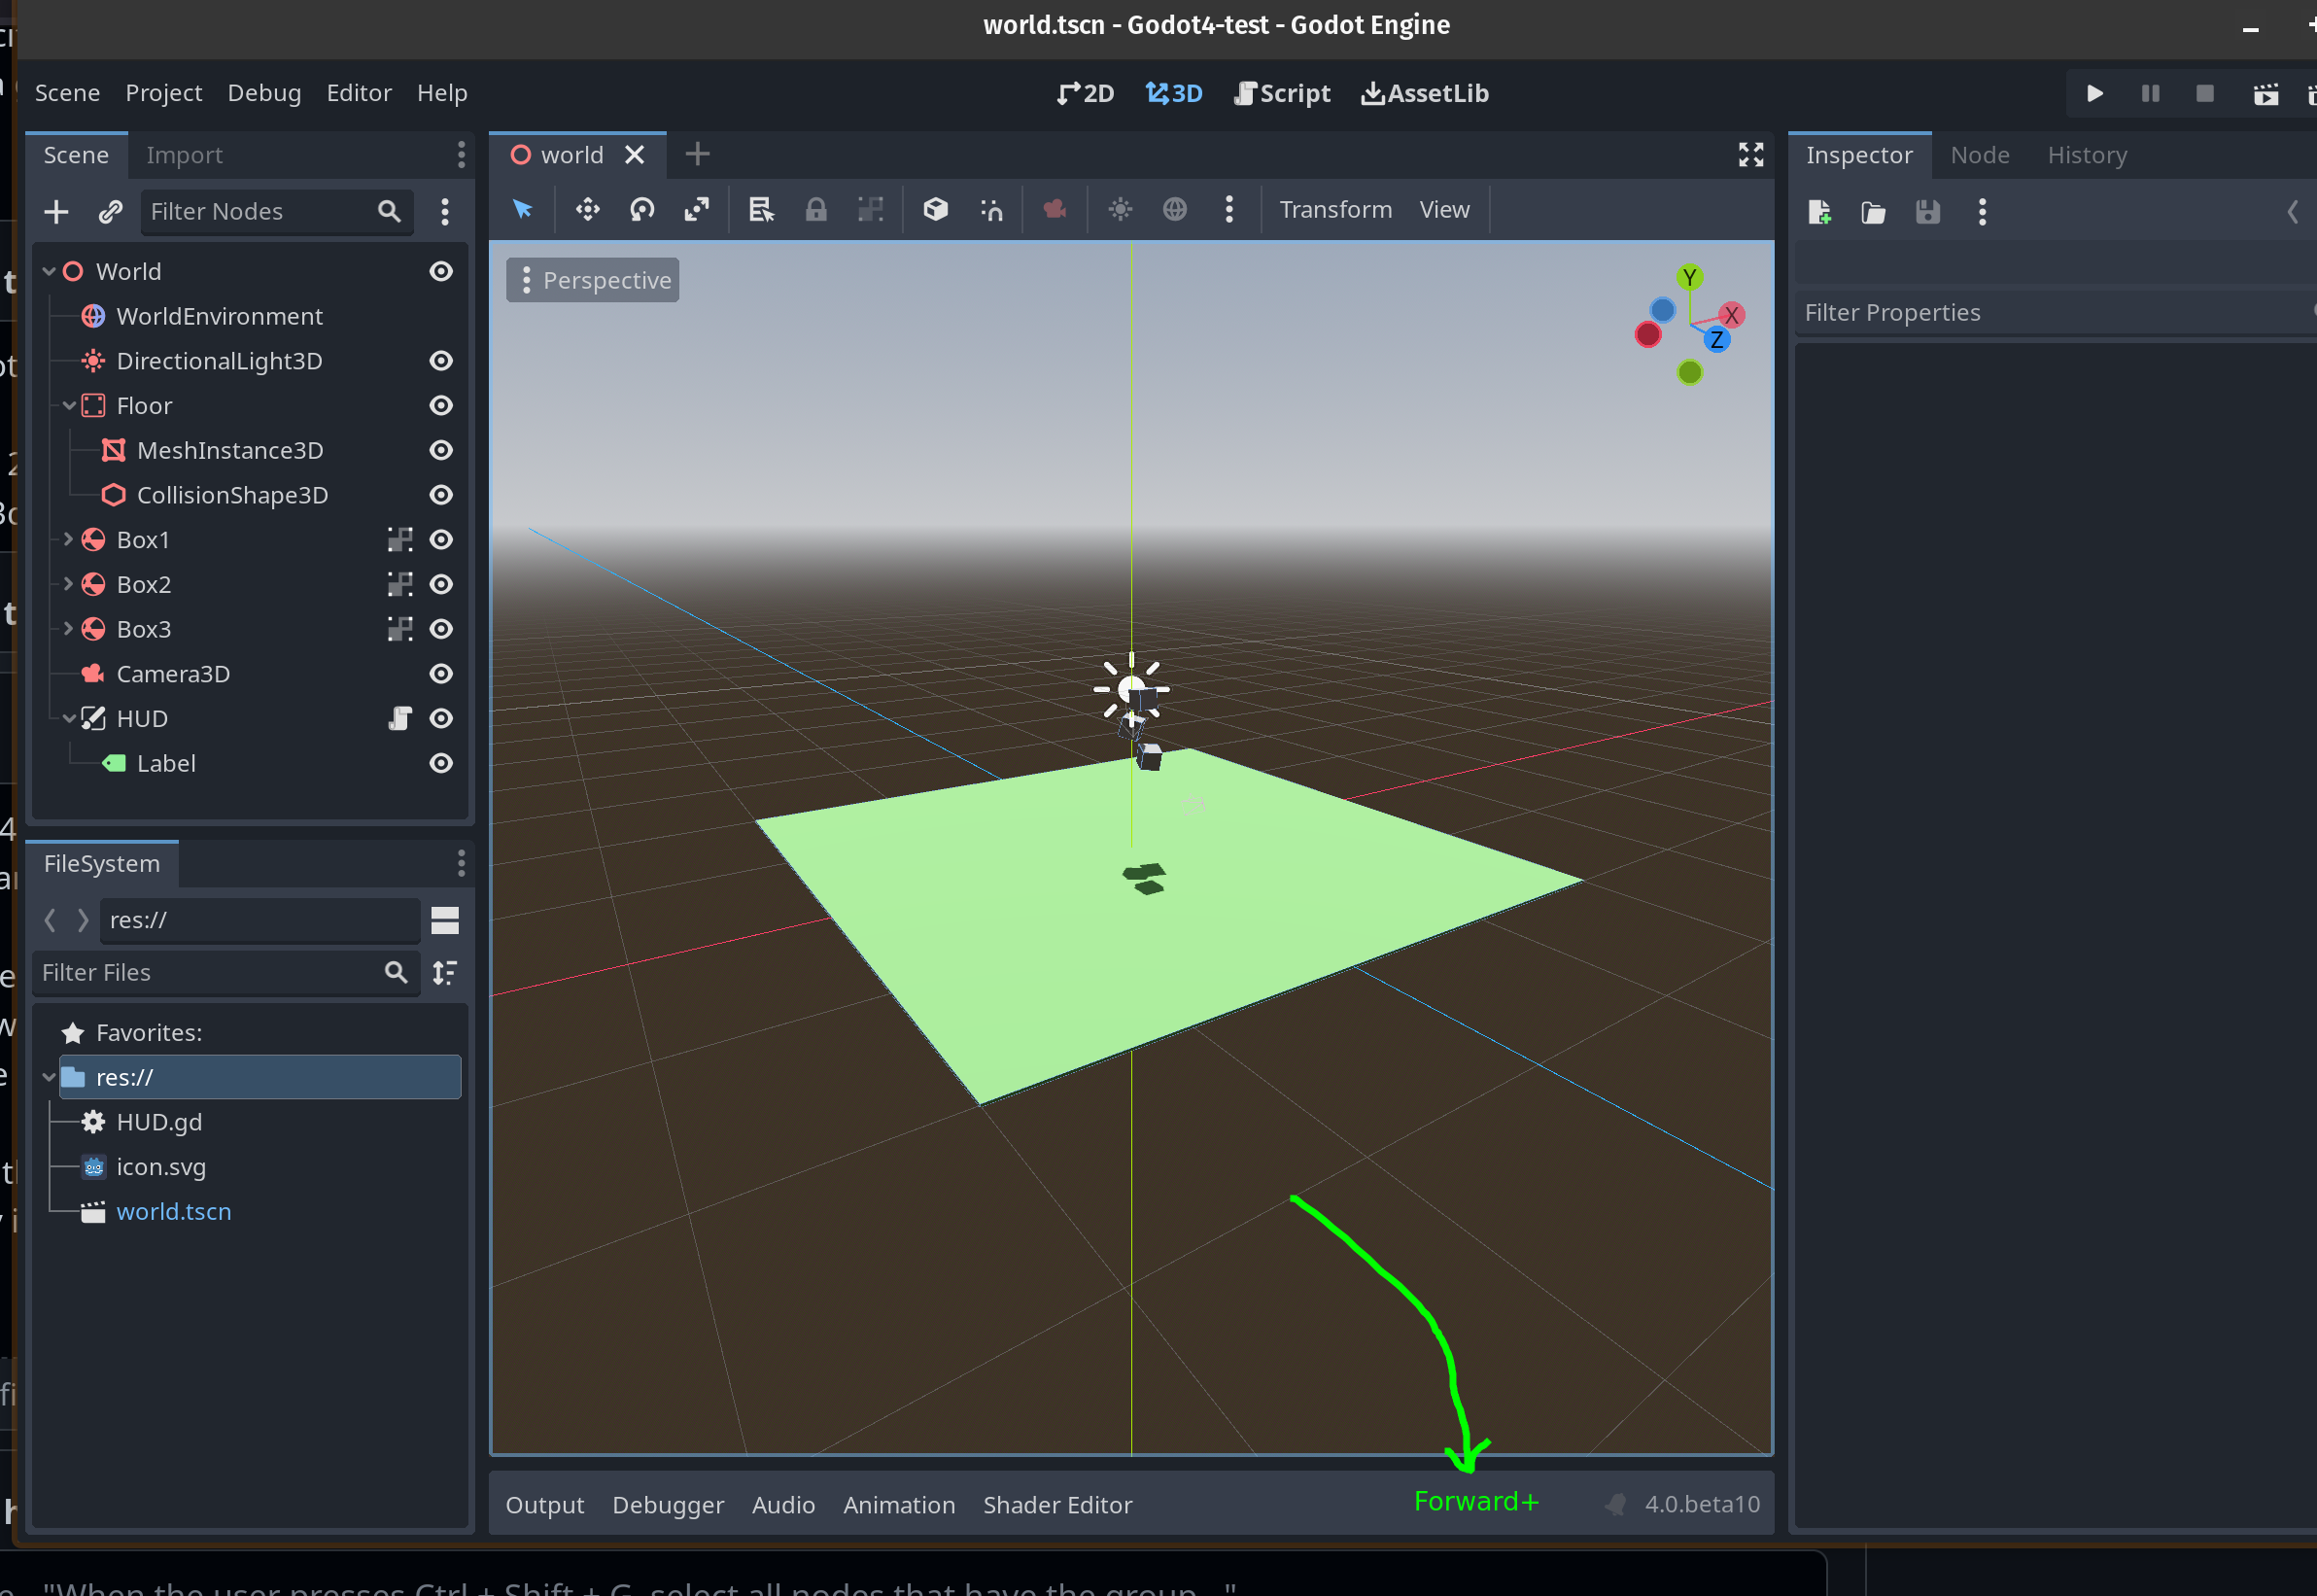Create a new resource in the Inspector
This screenshot has width=2317, height=1596.
click(x=1819, y=212)
